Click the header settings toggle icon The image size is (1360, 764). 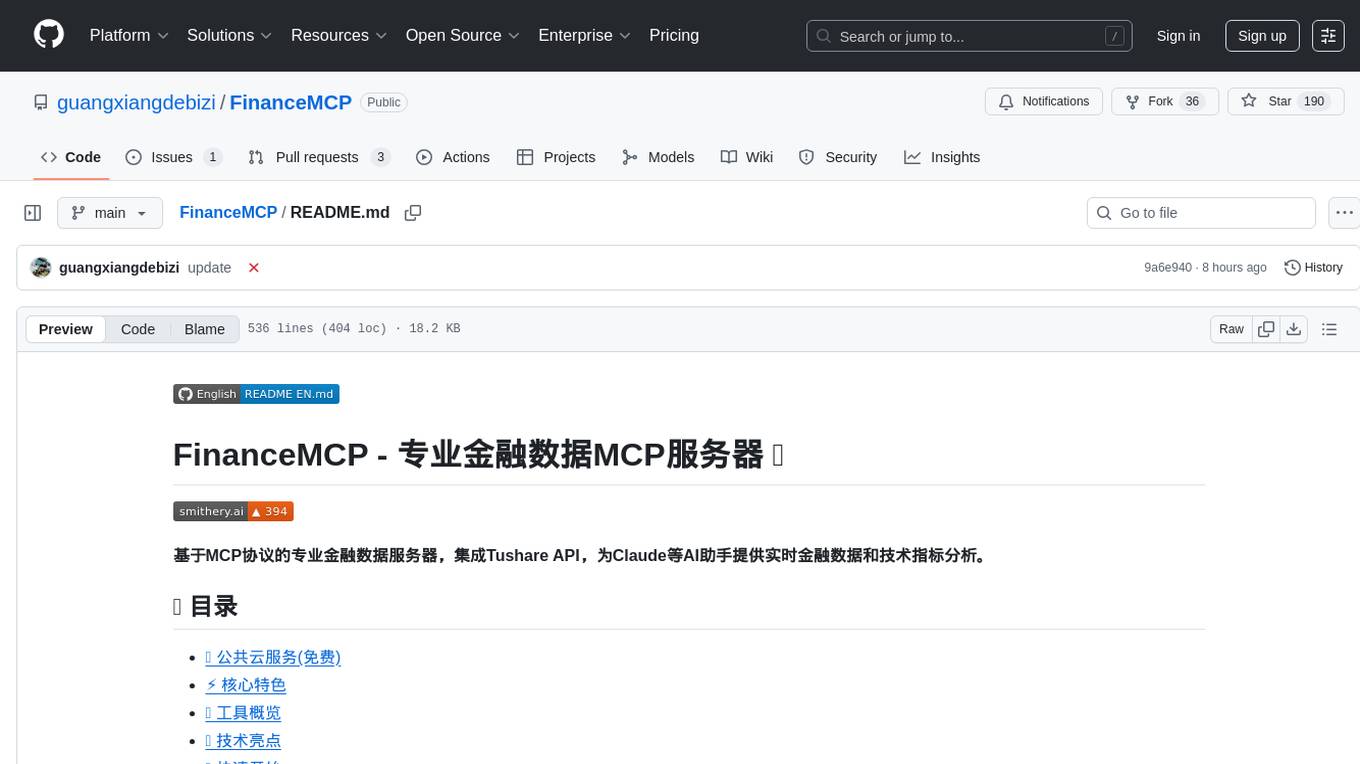pos(1328,36)
